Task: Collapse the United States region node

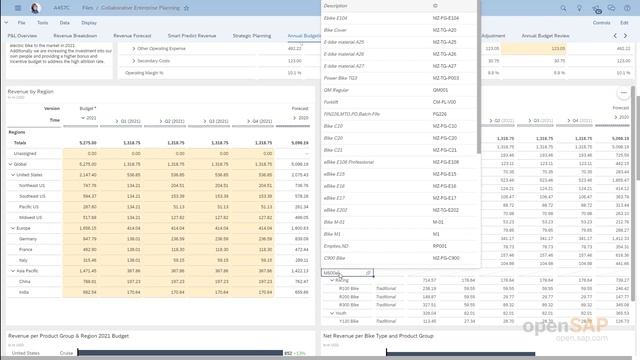Action: (13, 175)
